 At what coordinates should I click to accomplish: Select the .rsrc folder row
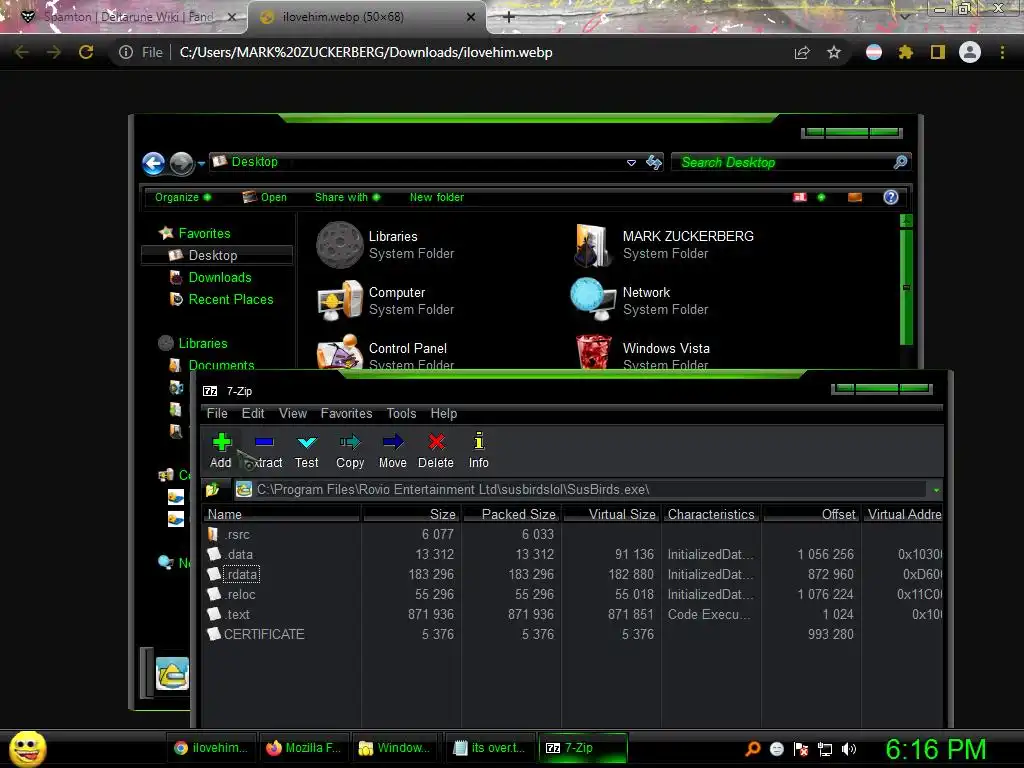(x=573, y=534)
